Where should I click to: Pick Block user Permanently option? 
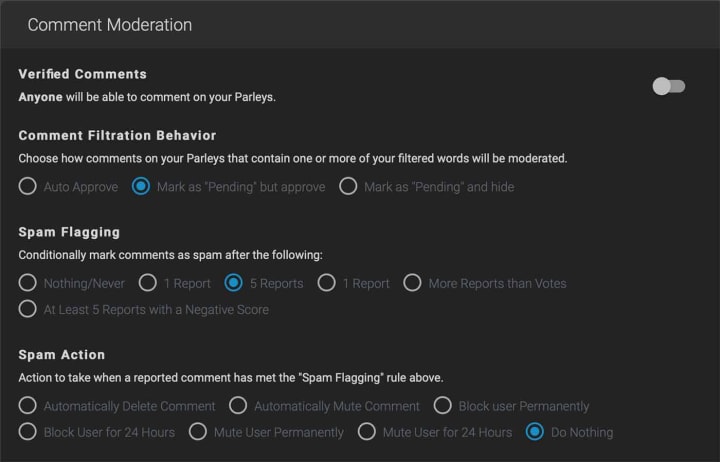[x=443, y=406]
